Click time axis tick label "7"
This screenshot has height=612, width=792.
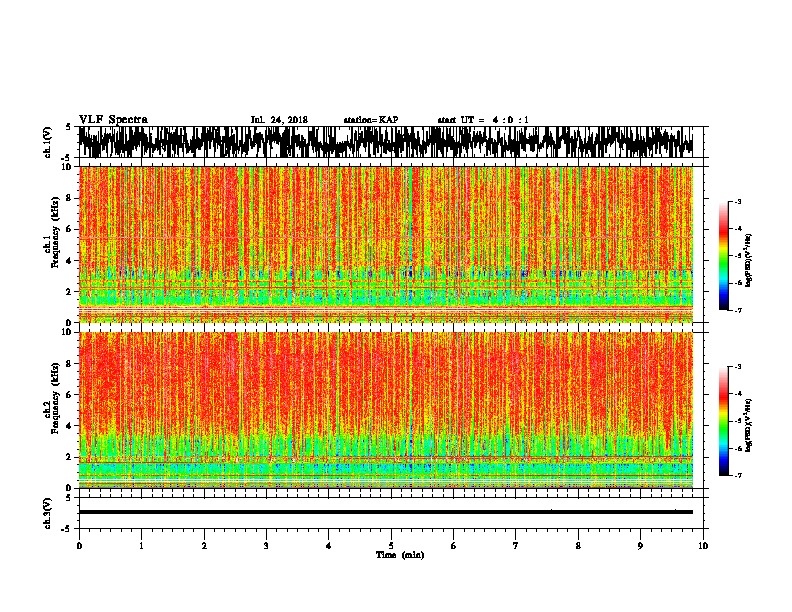coord(516,546)
